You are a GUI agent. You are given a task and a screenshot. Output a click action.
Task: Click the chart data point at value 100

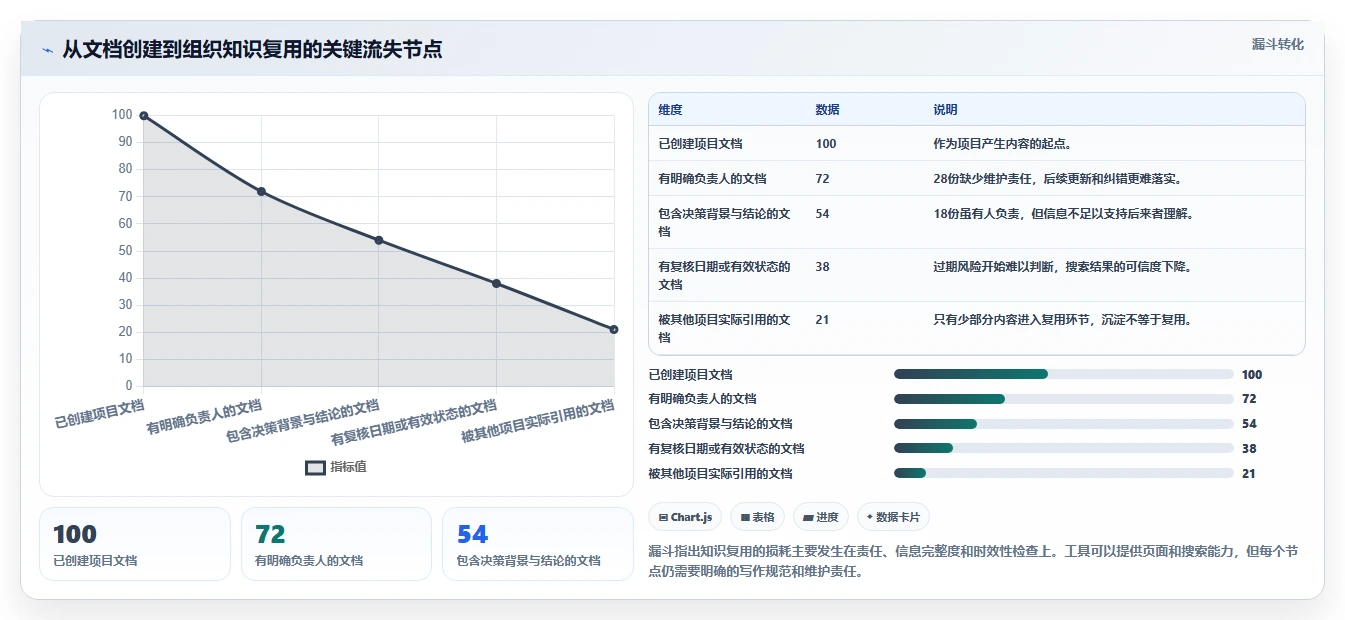[144, 116]
